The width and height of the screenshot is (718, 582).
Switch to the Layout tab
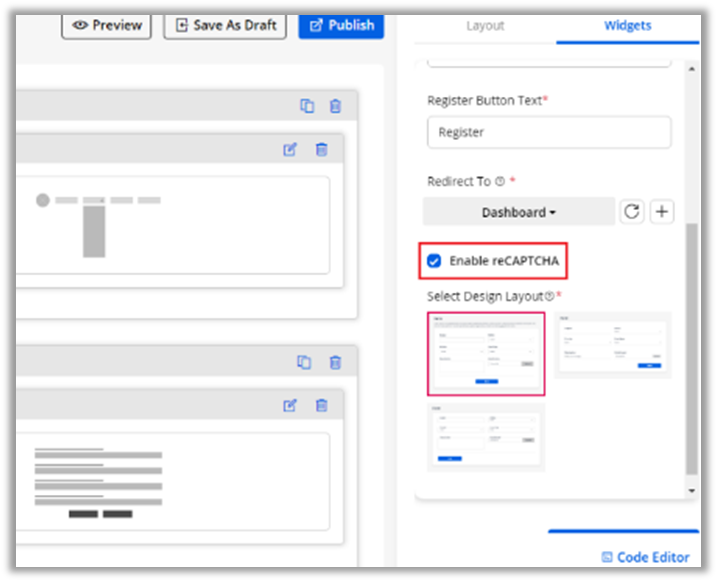click(485, 25)
